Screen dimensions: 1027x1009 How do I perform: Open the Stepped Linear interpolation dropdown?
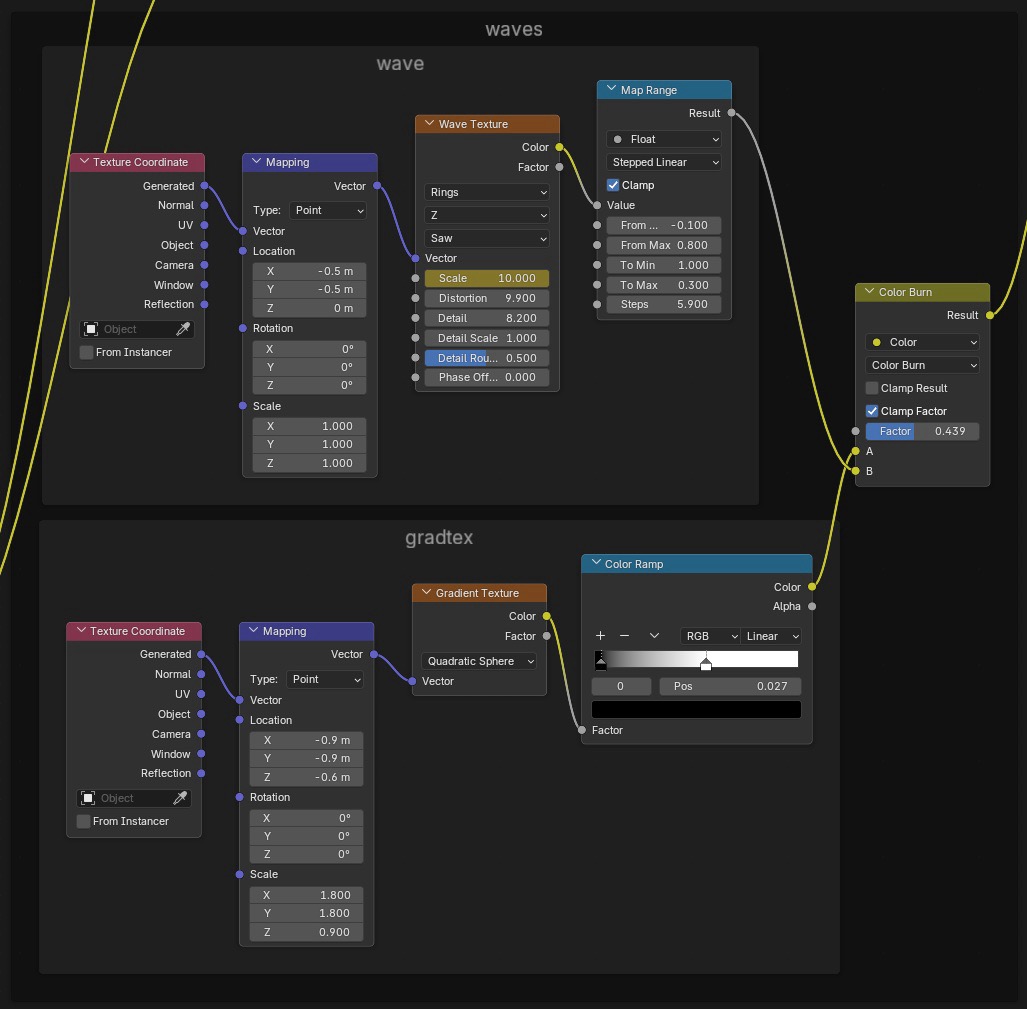[663, 162]
